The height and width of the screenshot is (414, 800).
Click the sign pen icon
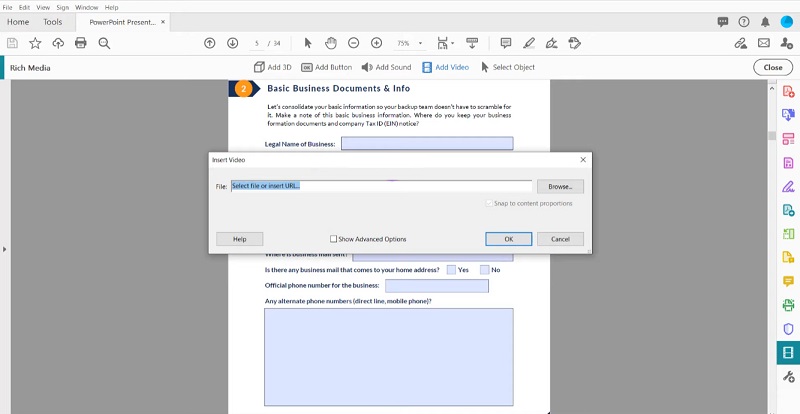click(552, 43)
